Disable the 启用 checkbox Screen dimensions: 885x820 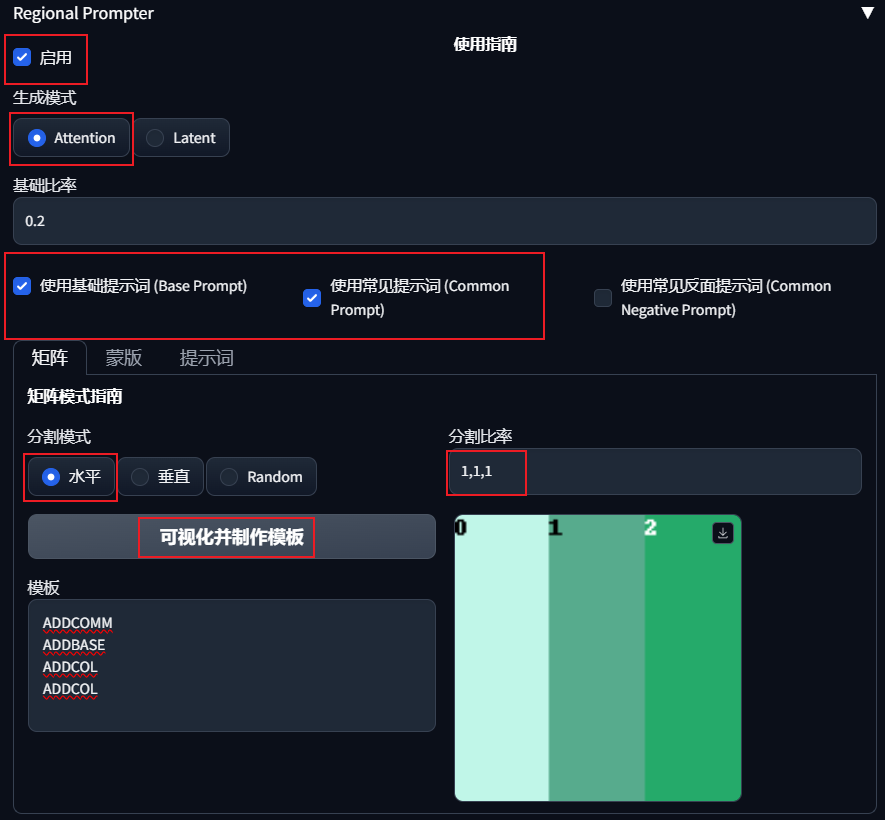coord(22,57)
